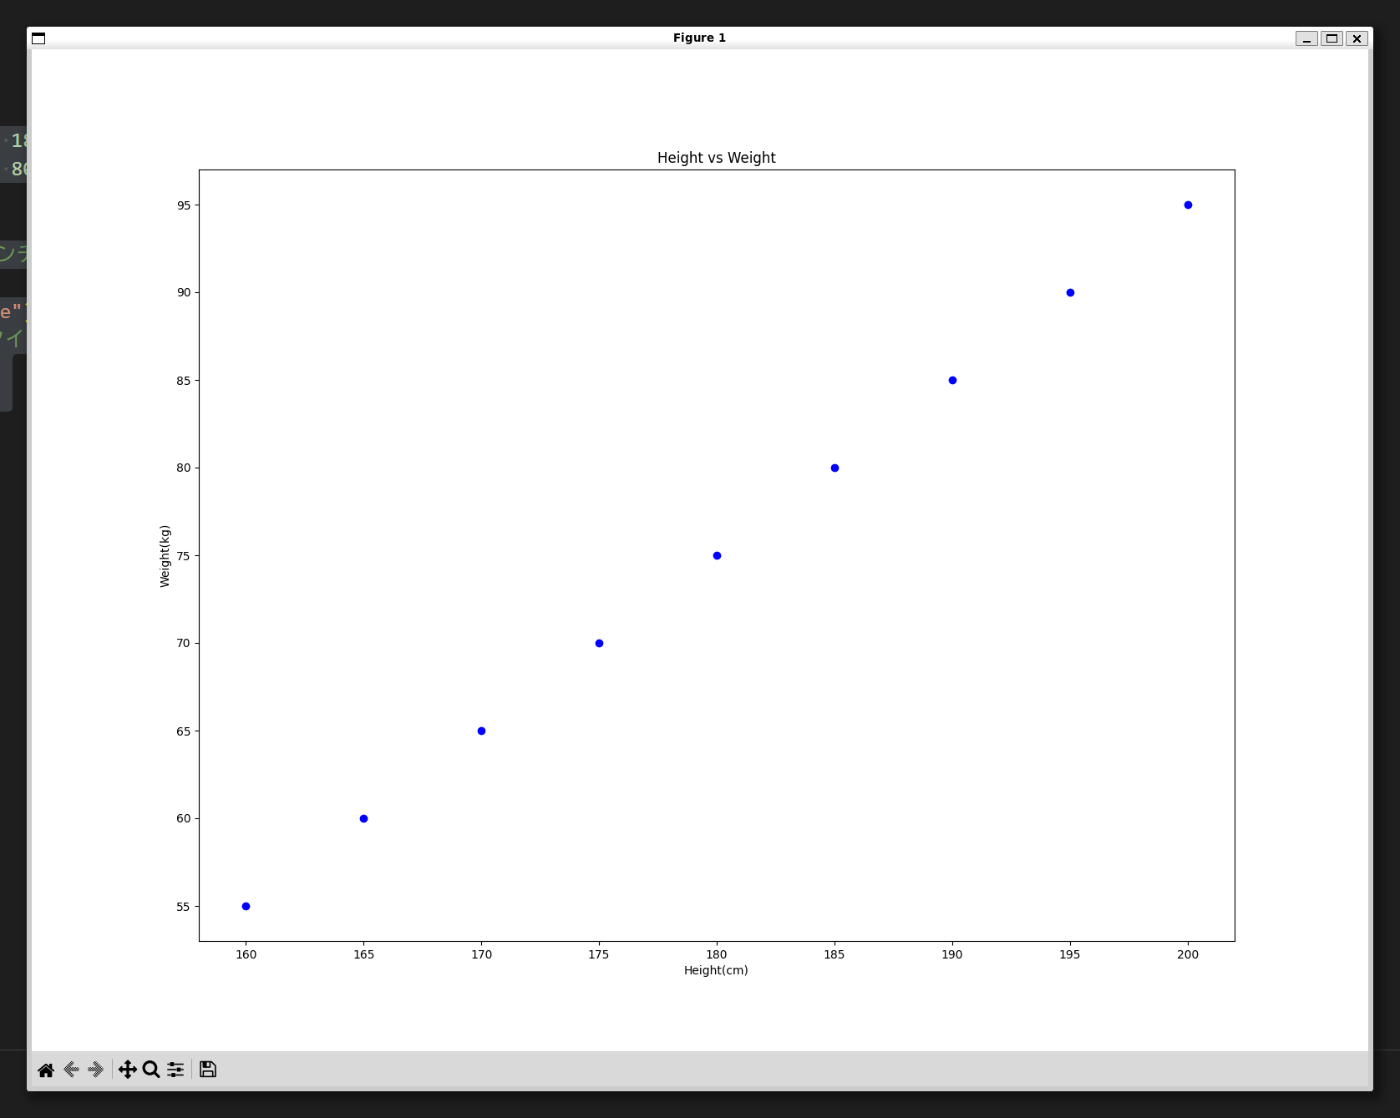1400x1118 pixels.
Task: Click the "Figure 1" window title text
Action: coord(700,38)
